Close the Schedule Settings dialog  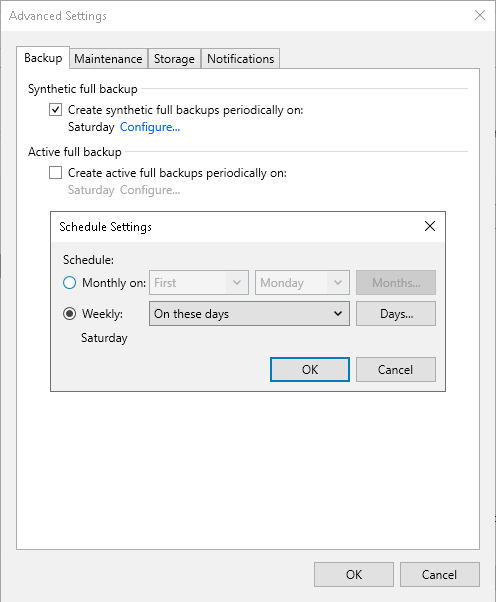(x=430, y=226)
